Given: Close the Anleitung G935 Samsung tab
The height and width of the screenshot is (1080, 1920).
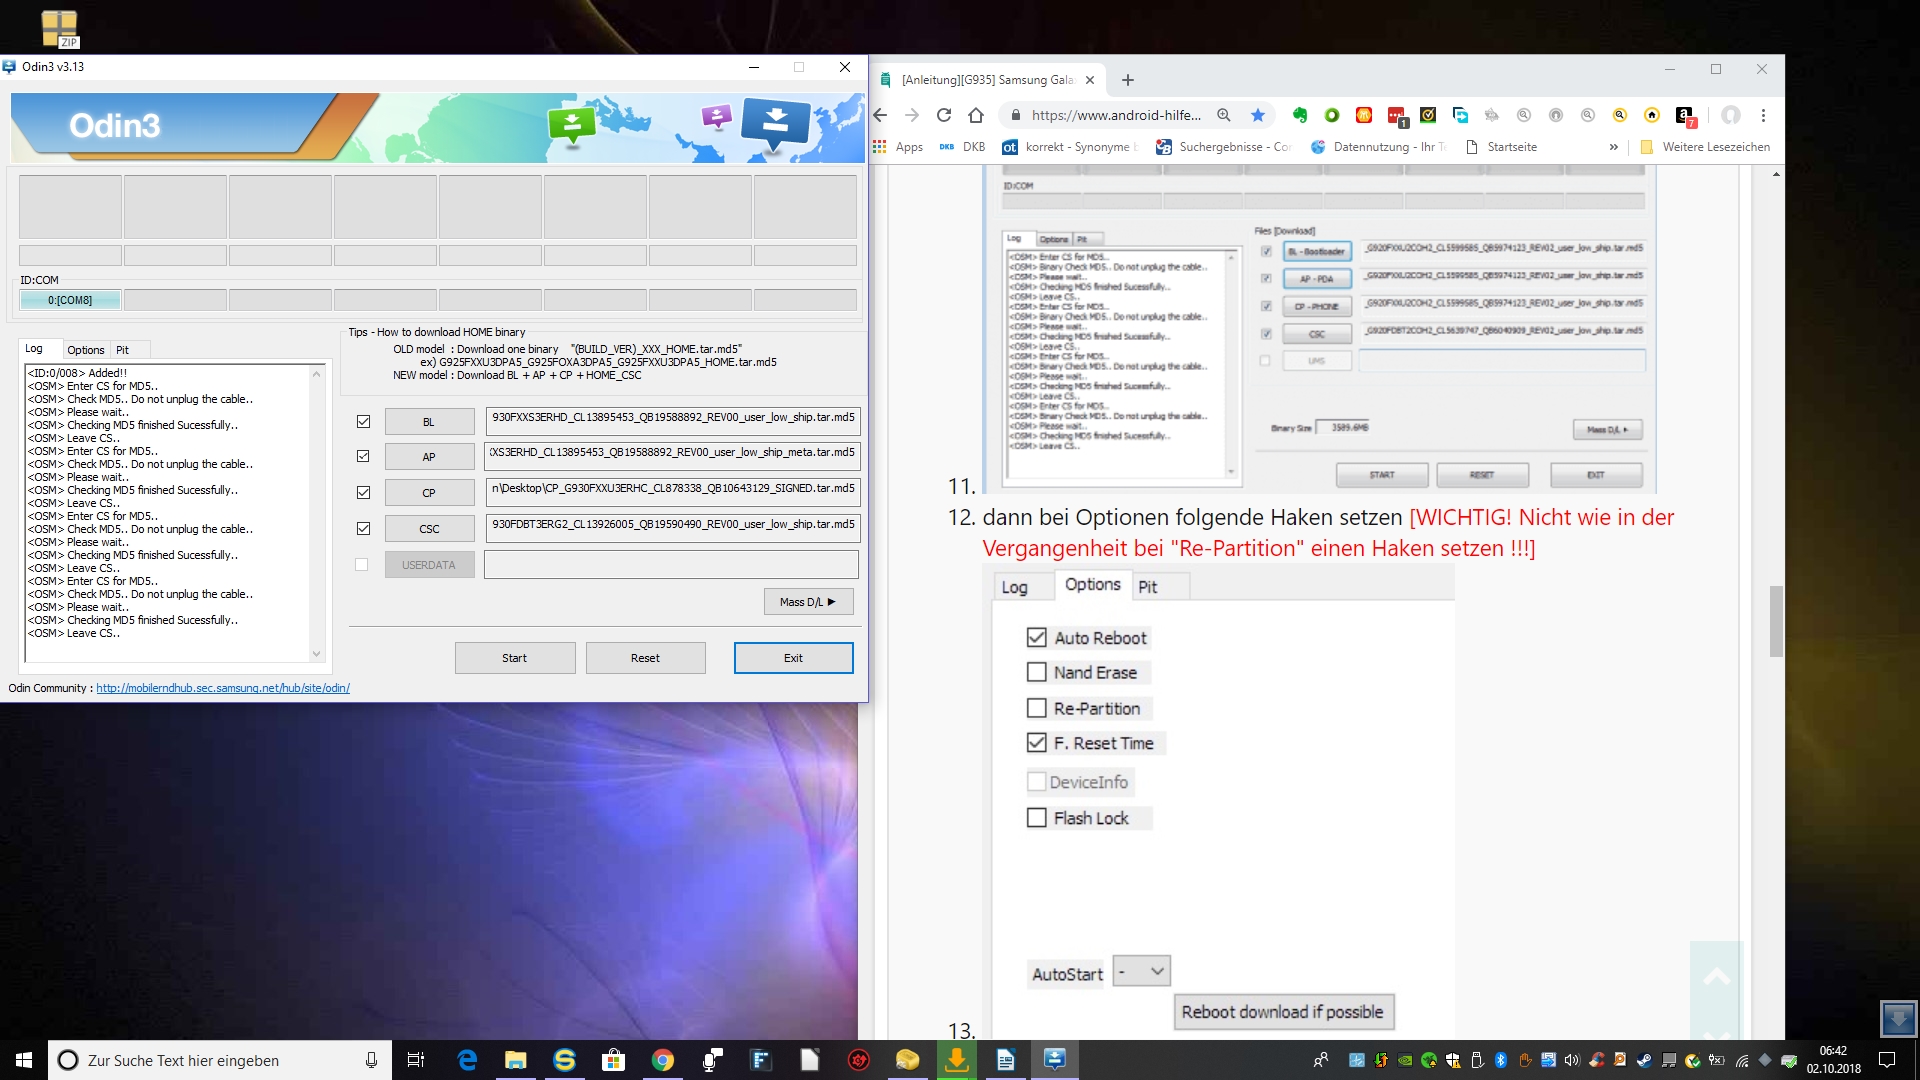Looking at the screenshot, I should click(1090, 80).
